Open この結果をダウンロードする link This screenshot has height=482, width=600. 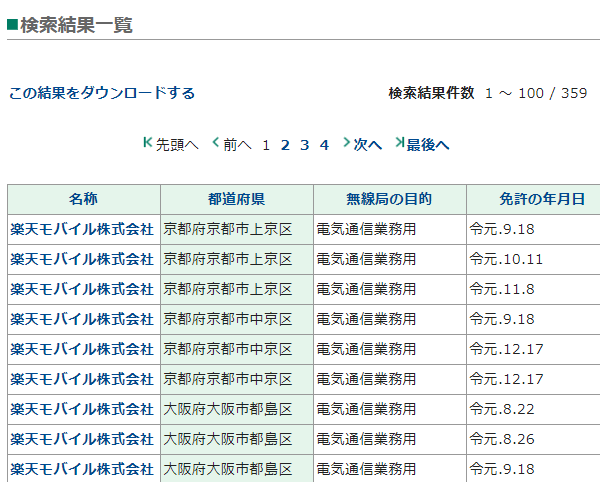(x=102, y=93)
